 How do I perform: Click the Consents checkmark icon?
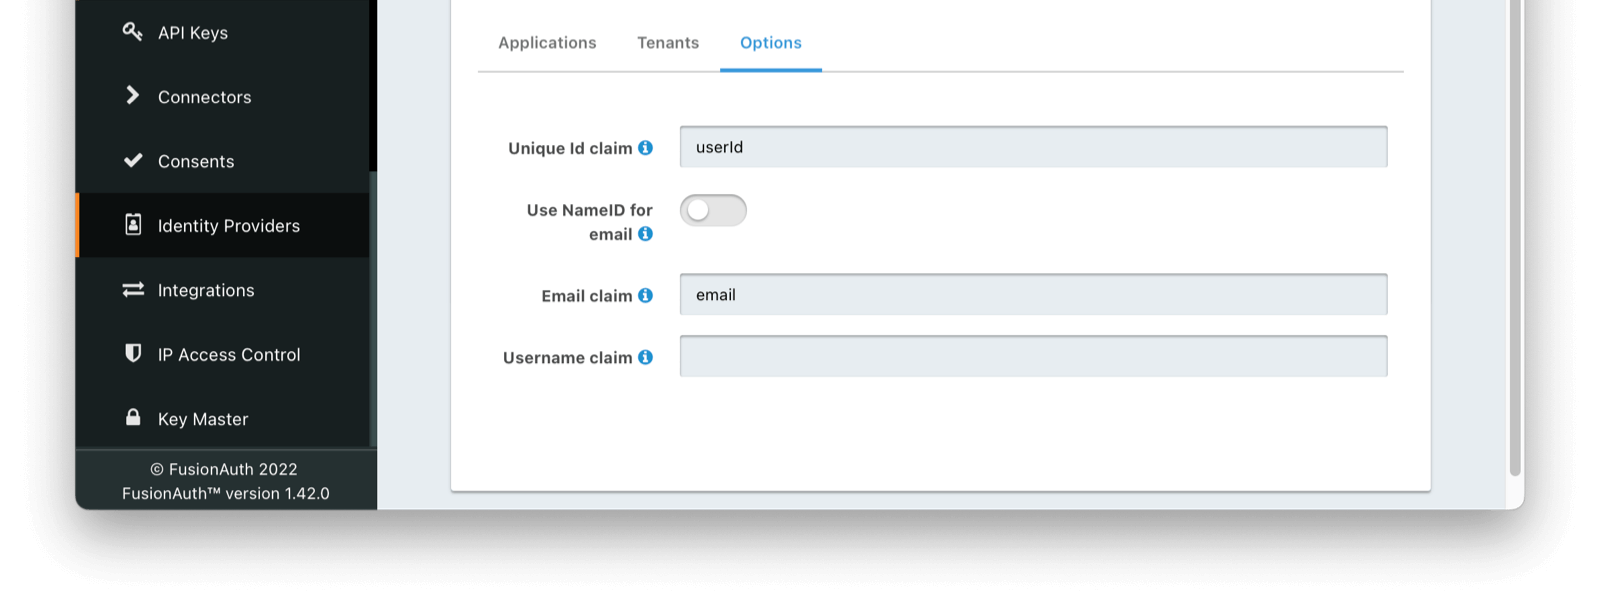133,160
